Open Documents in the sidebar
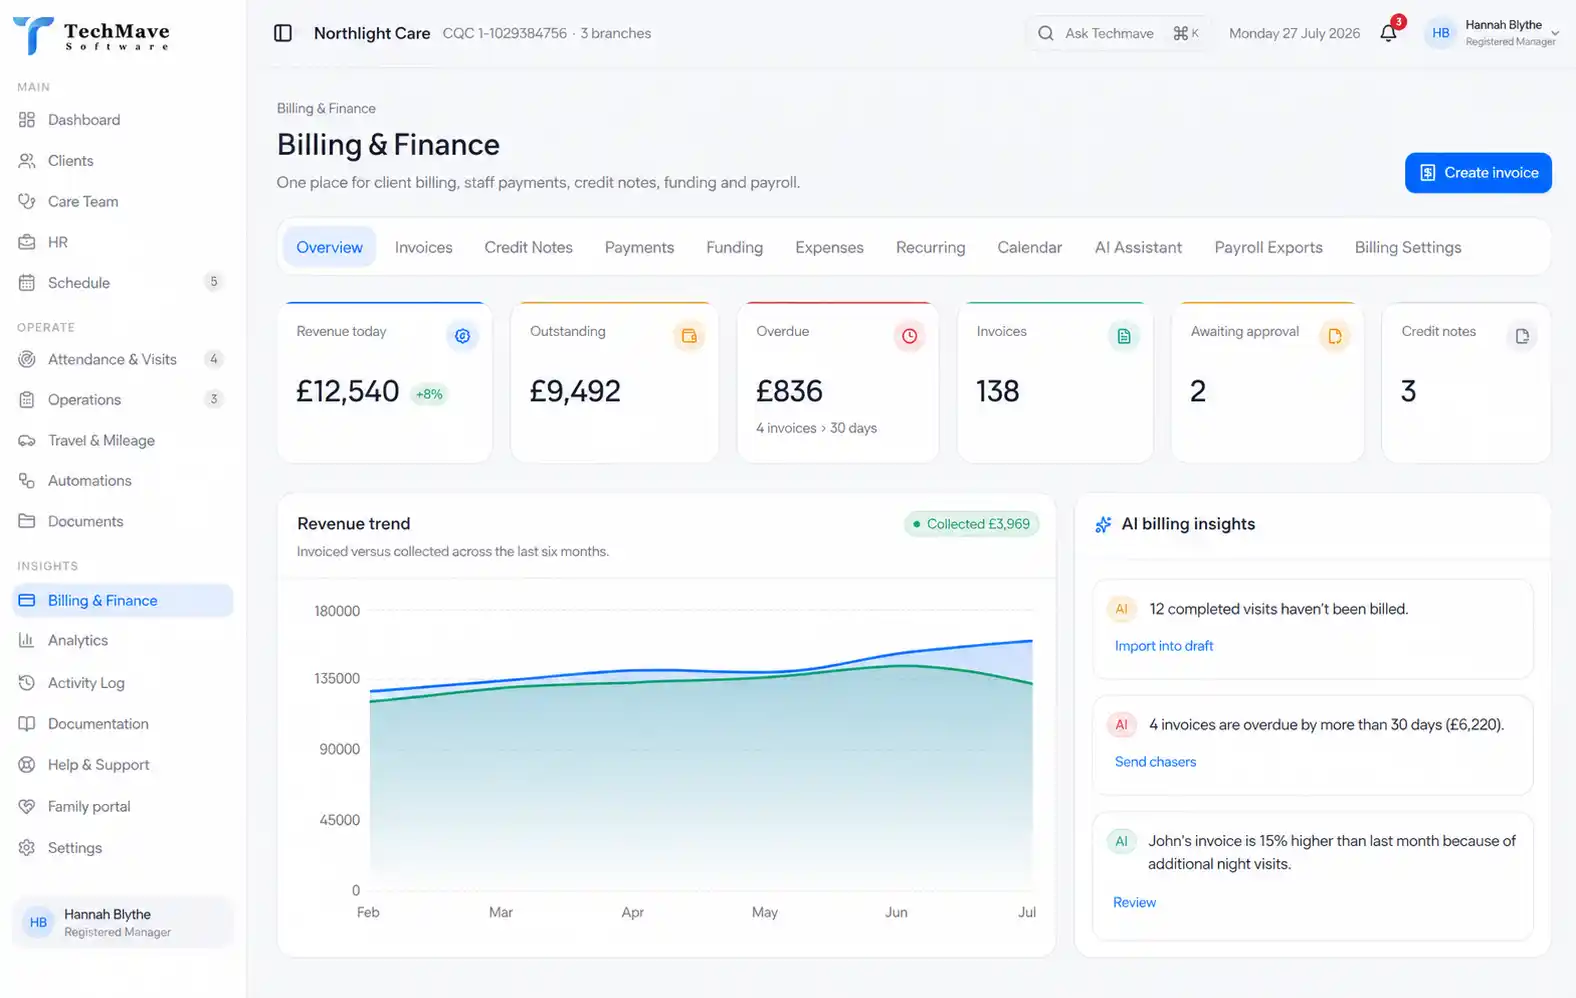1576x998 pixels. click(122, 522)
